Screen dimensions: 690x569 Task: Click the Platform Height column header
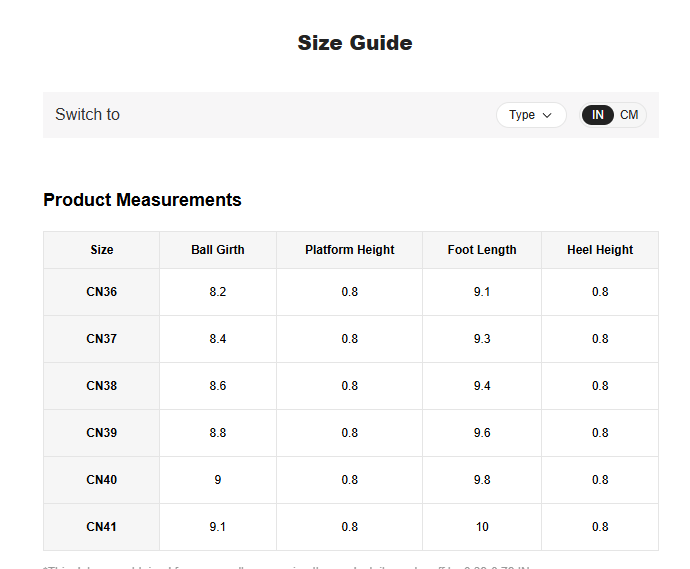click(349, 250)
